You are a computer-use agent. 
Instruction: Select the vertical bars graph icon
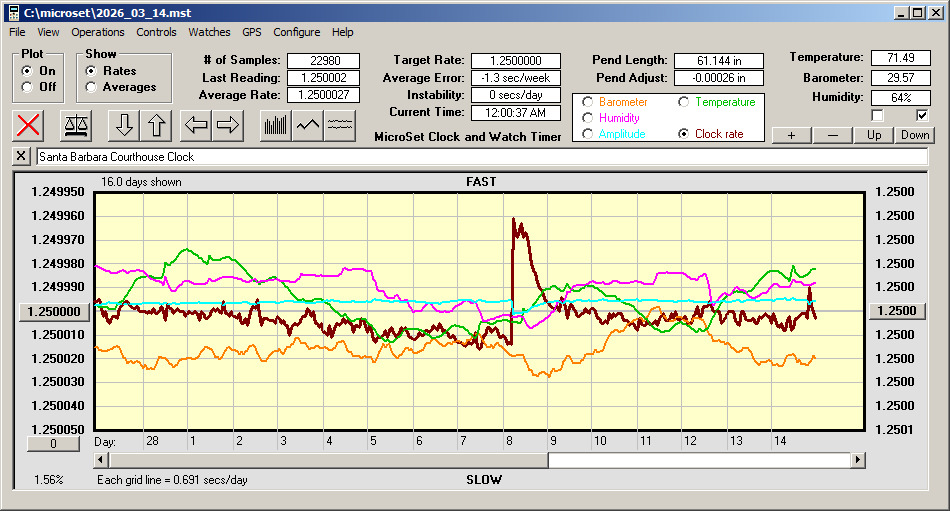(275, 125)
